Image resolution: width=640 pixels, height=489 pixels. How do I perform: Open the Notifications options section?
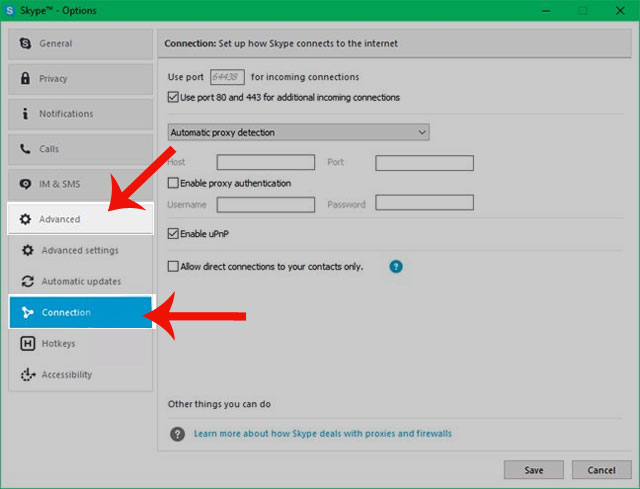coord(80,114)
